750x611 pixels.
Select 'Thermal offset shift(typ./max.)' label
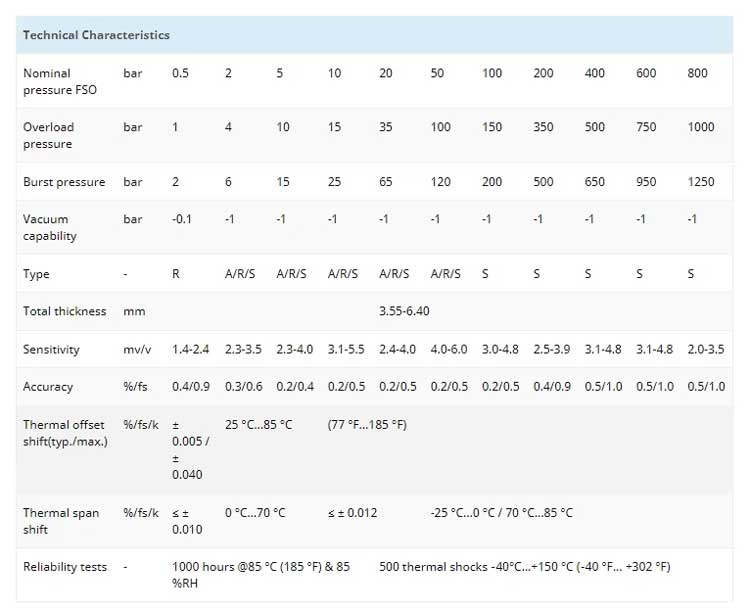tap(65, 433)
